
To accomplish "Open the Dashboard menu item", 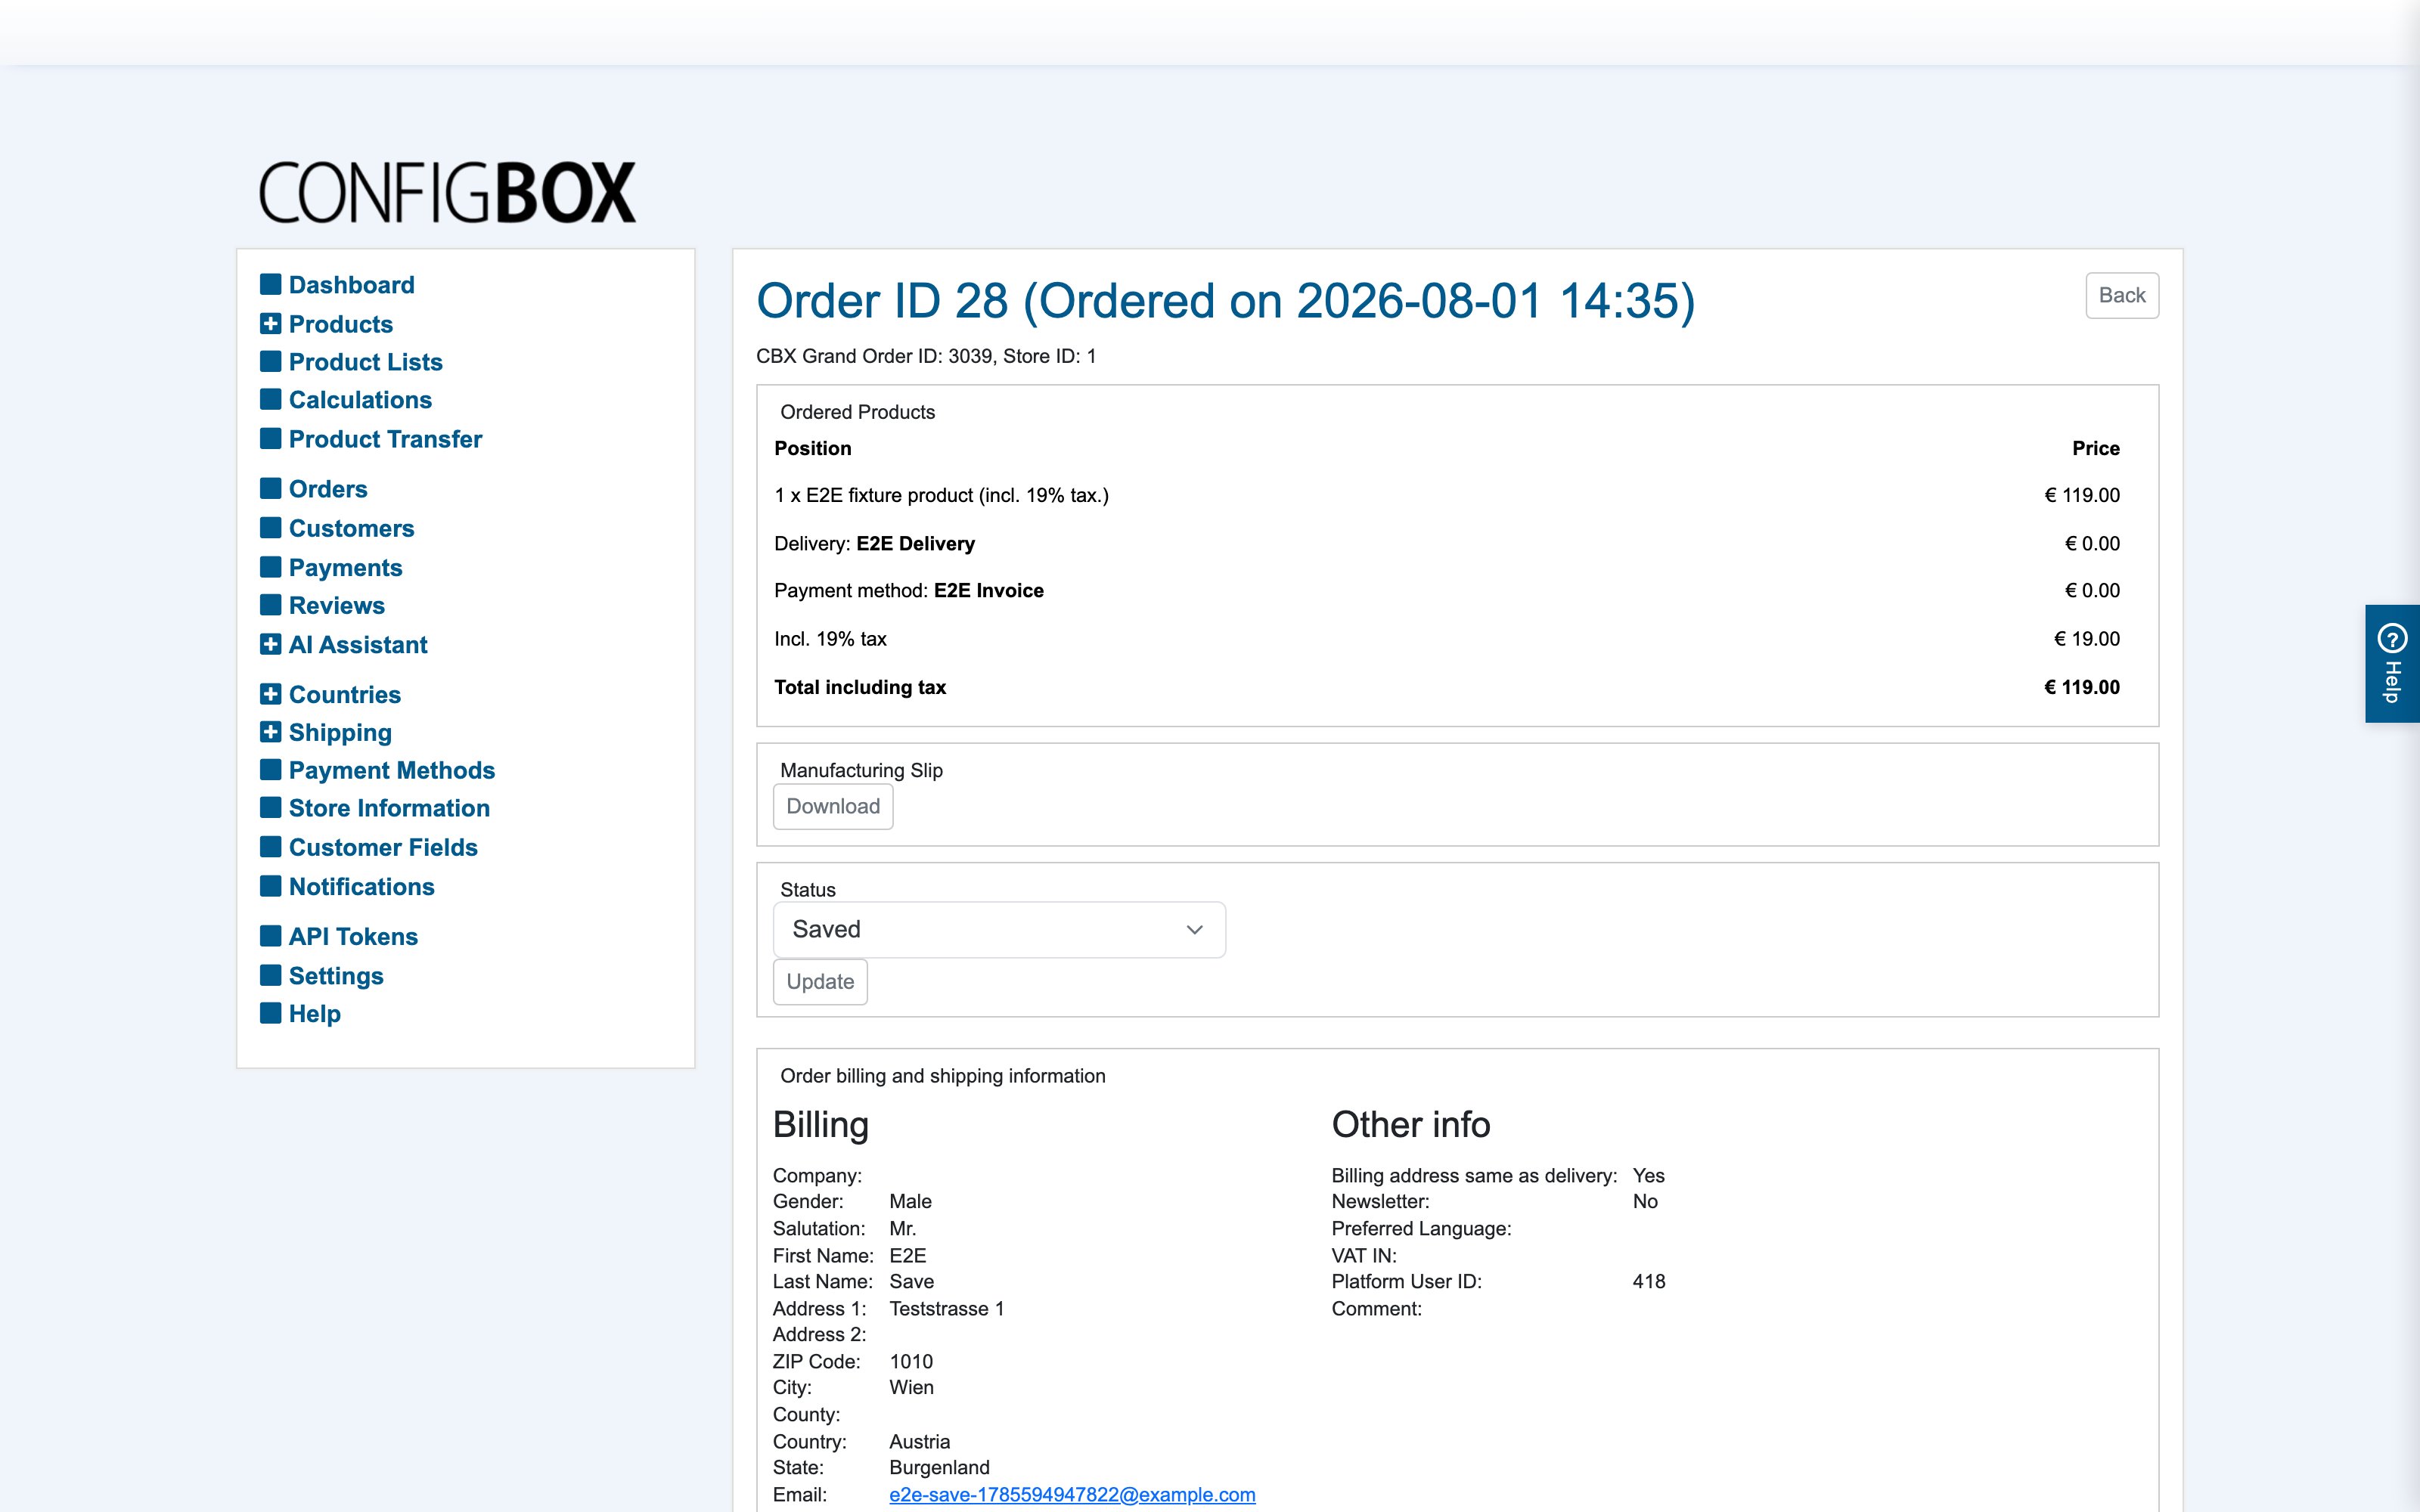I will click(351, 285).
